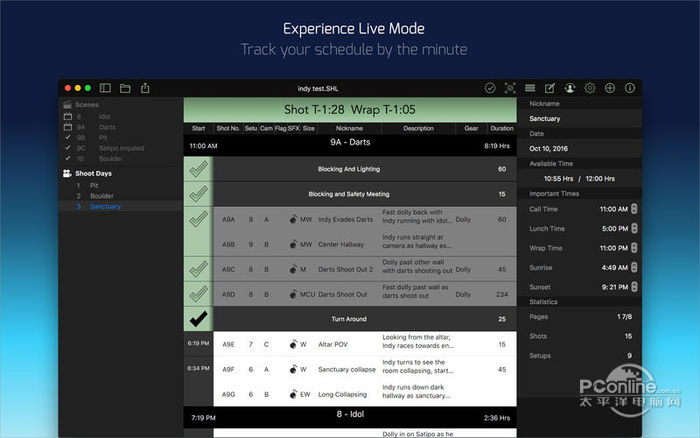
Task: Adjust the Wrap Time stepper
Action: coord(634,248)
